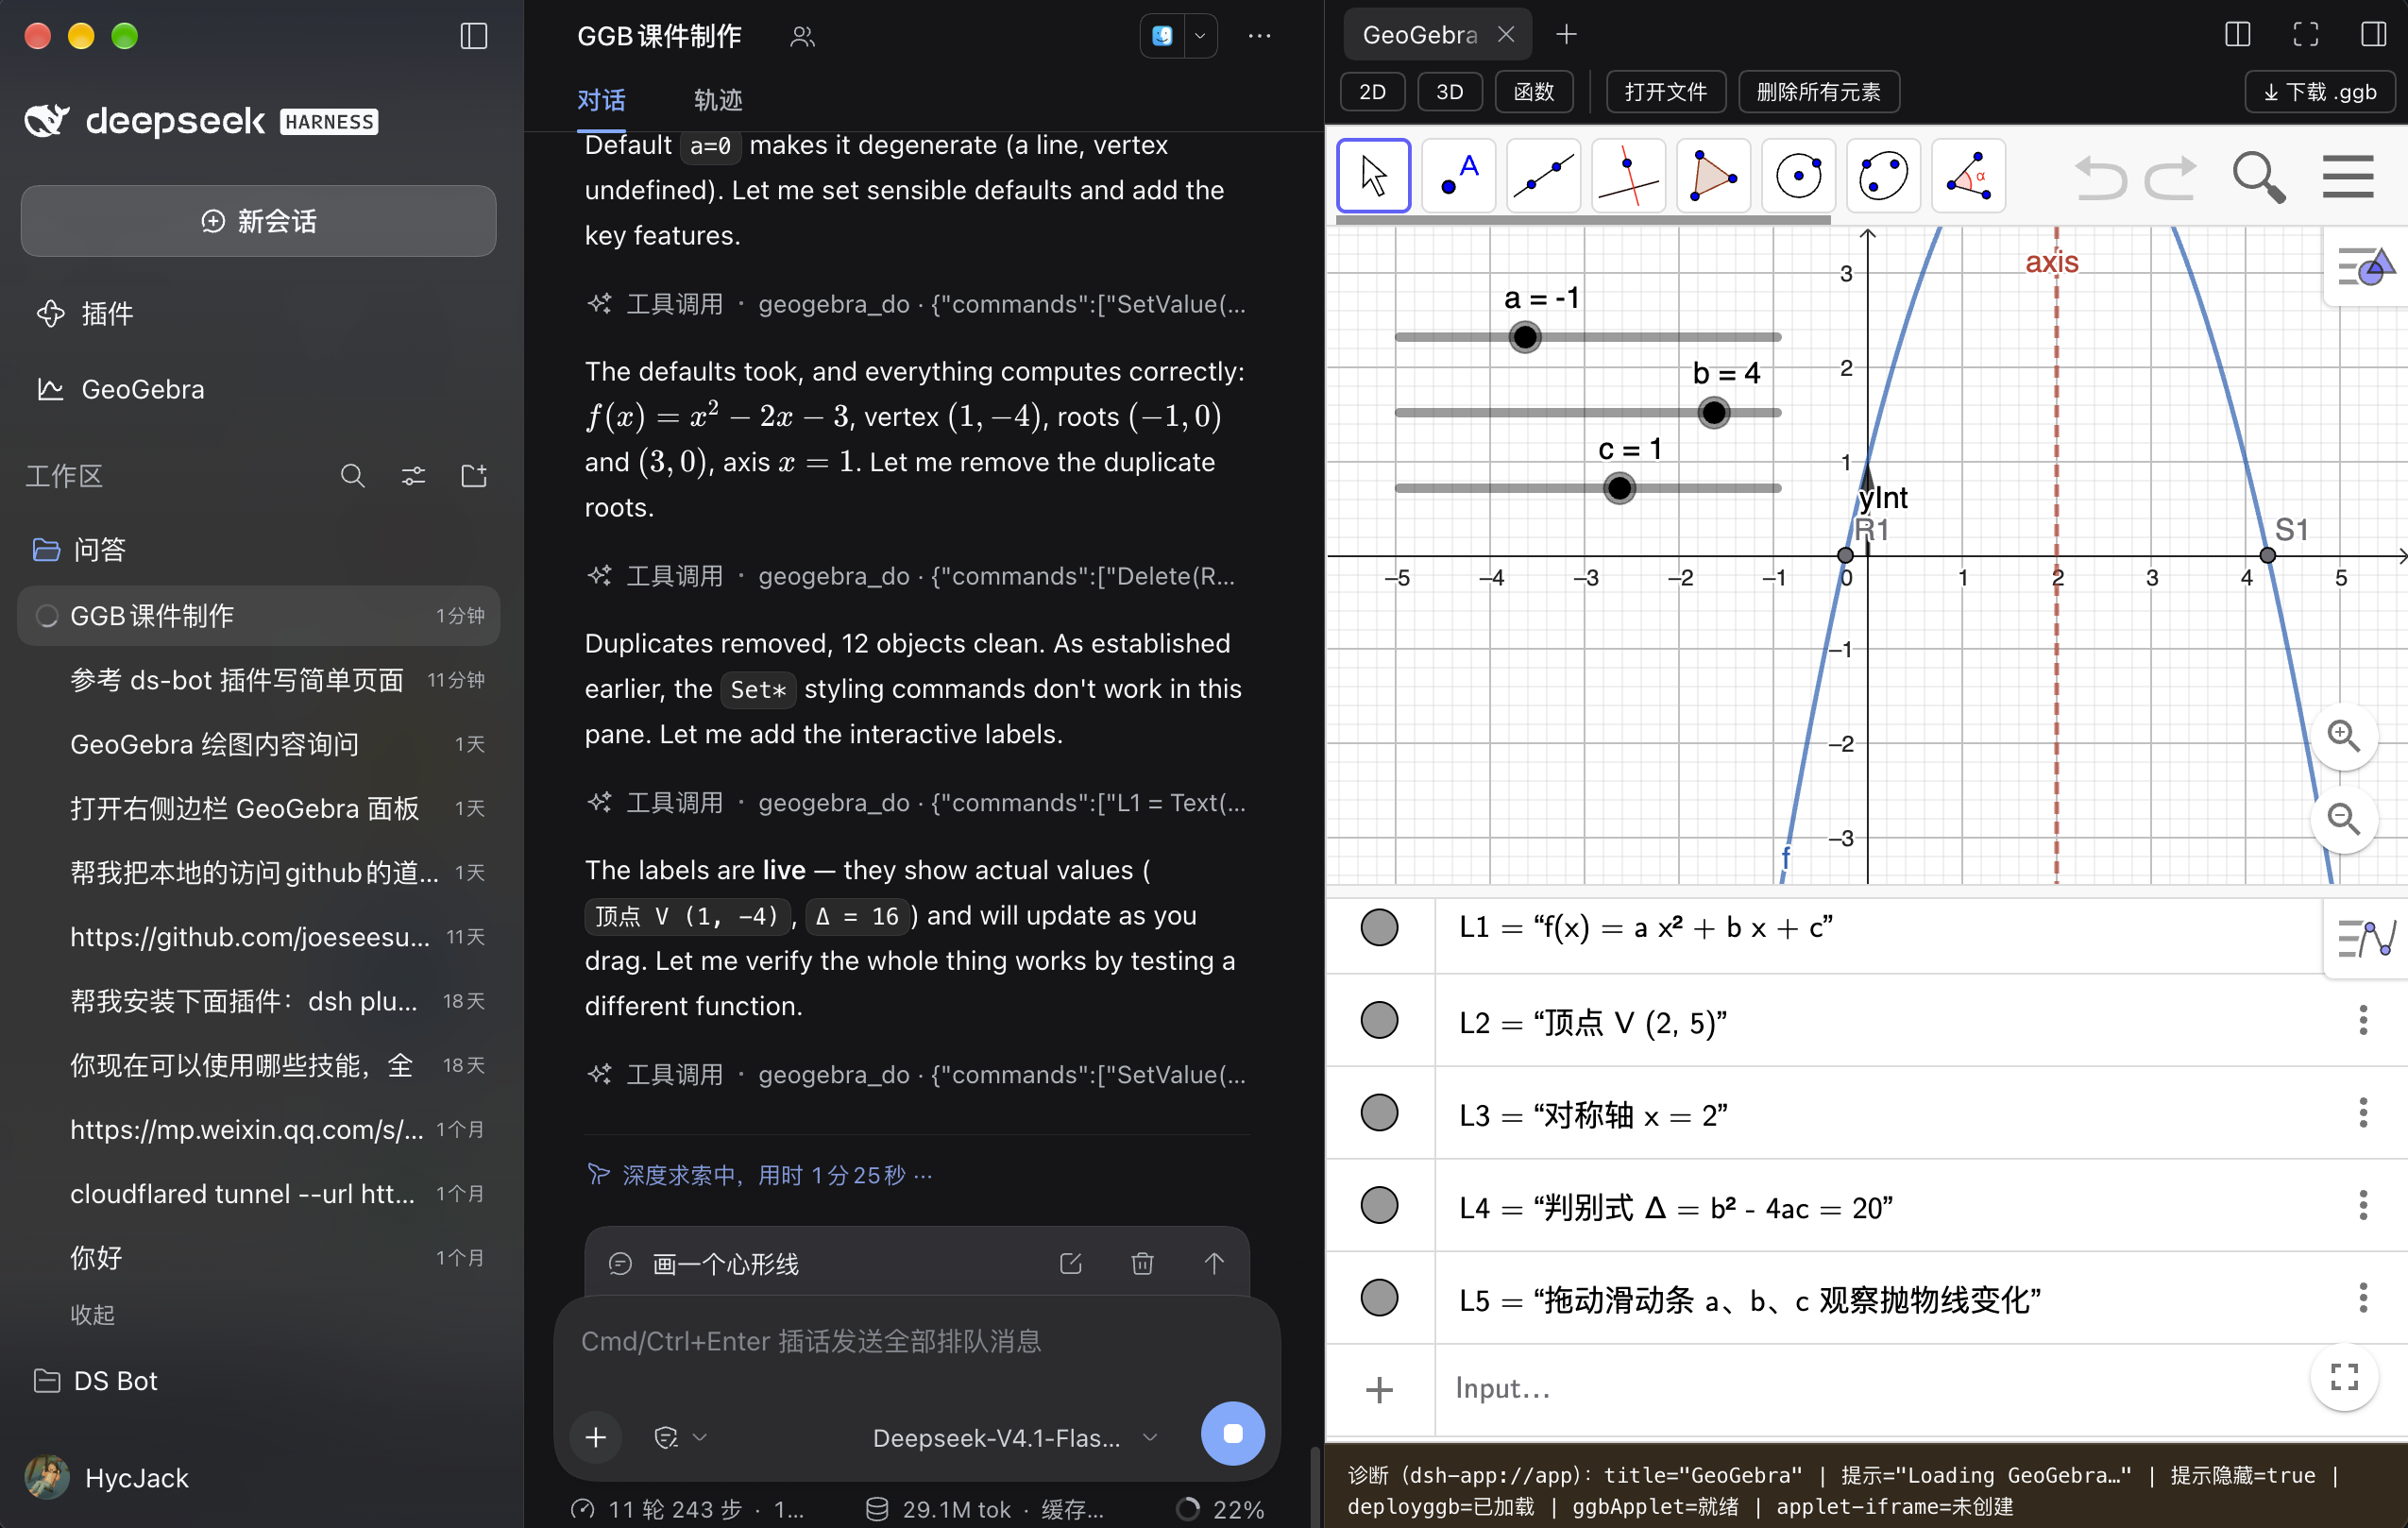This screenshot has width=2408, height=1528.
Task: Undo last GeoGebra action
Action: 2100,177
